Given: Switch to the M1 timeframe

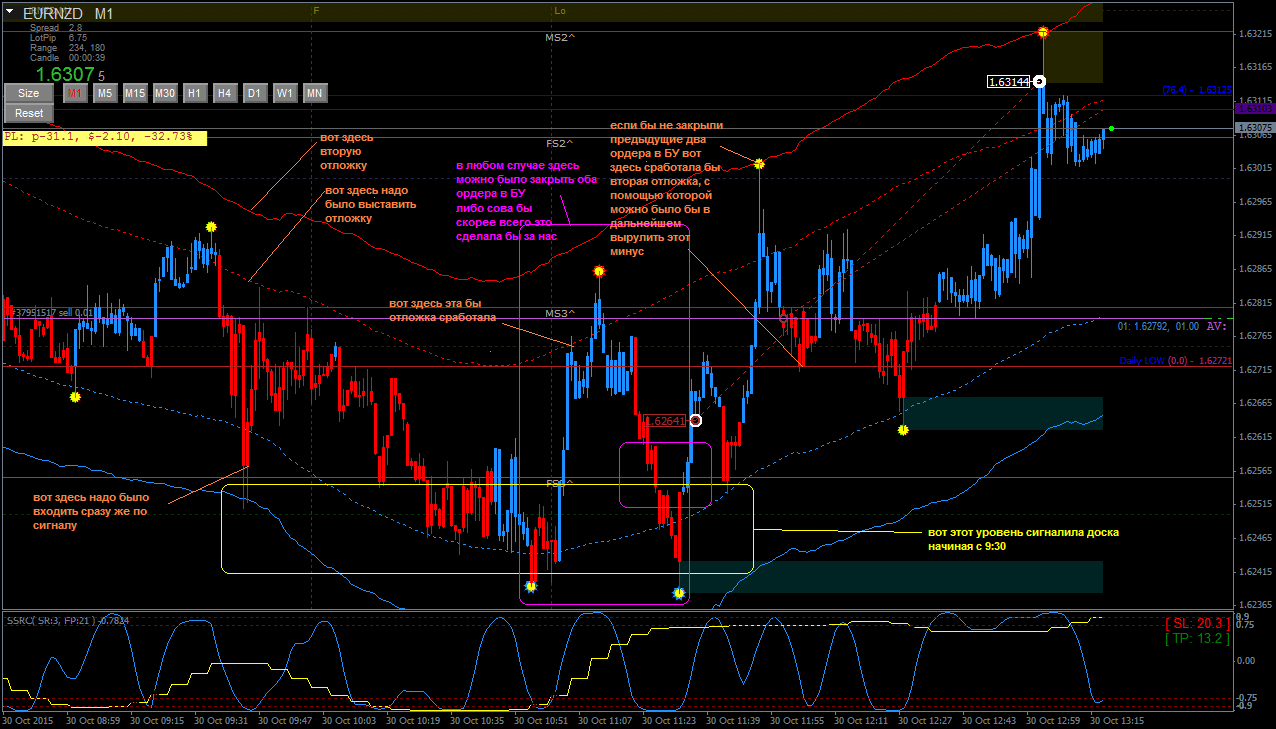Looking at the screenshot, I should coord(75,93).
